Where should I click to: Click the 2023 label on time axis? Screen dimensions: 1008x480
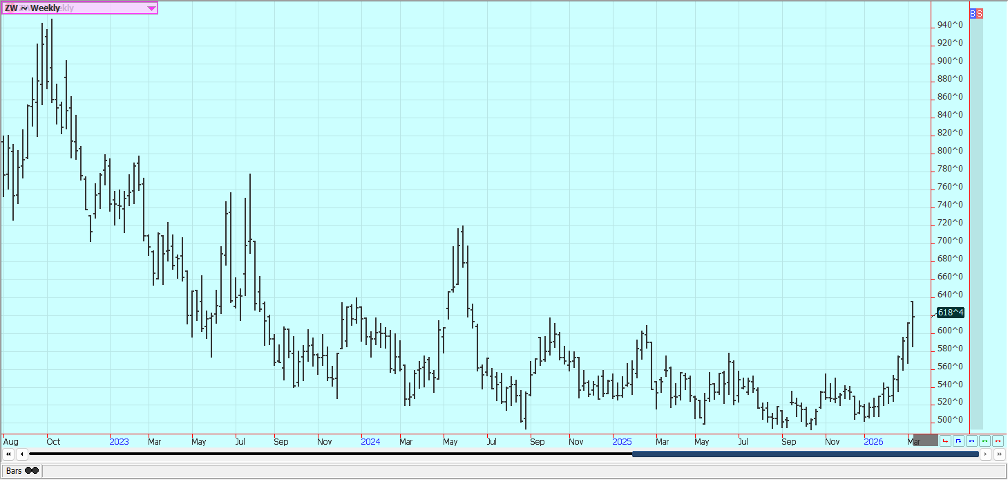click(119, 440)
